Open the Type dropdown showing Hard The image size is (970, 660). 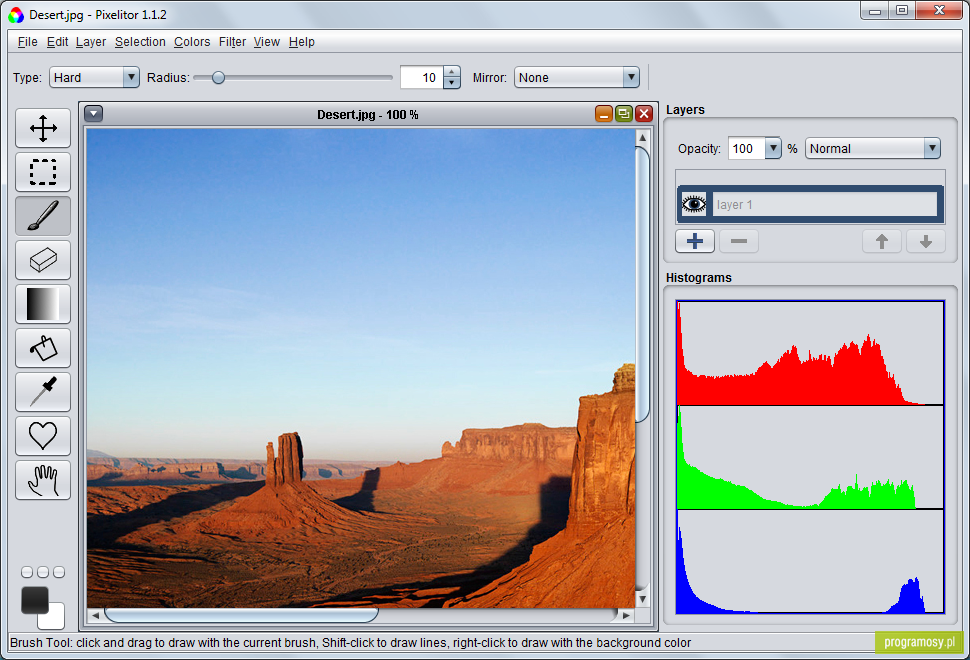pos(94,77)
